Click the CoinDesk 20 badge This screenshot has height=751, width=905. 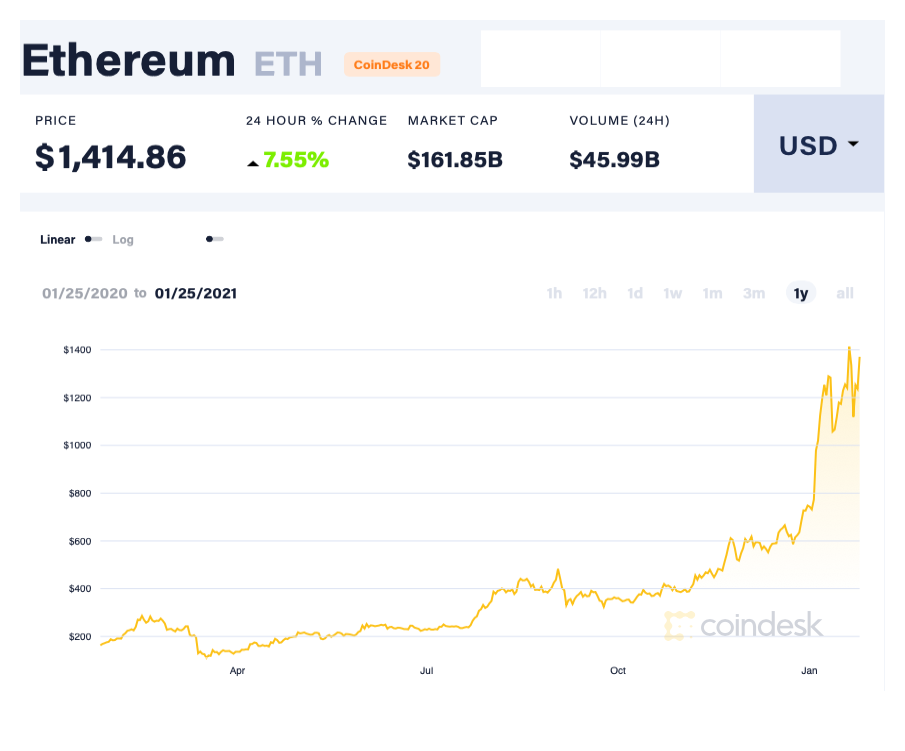tap(392, 65)
